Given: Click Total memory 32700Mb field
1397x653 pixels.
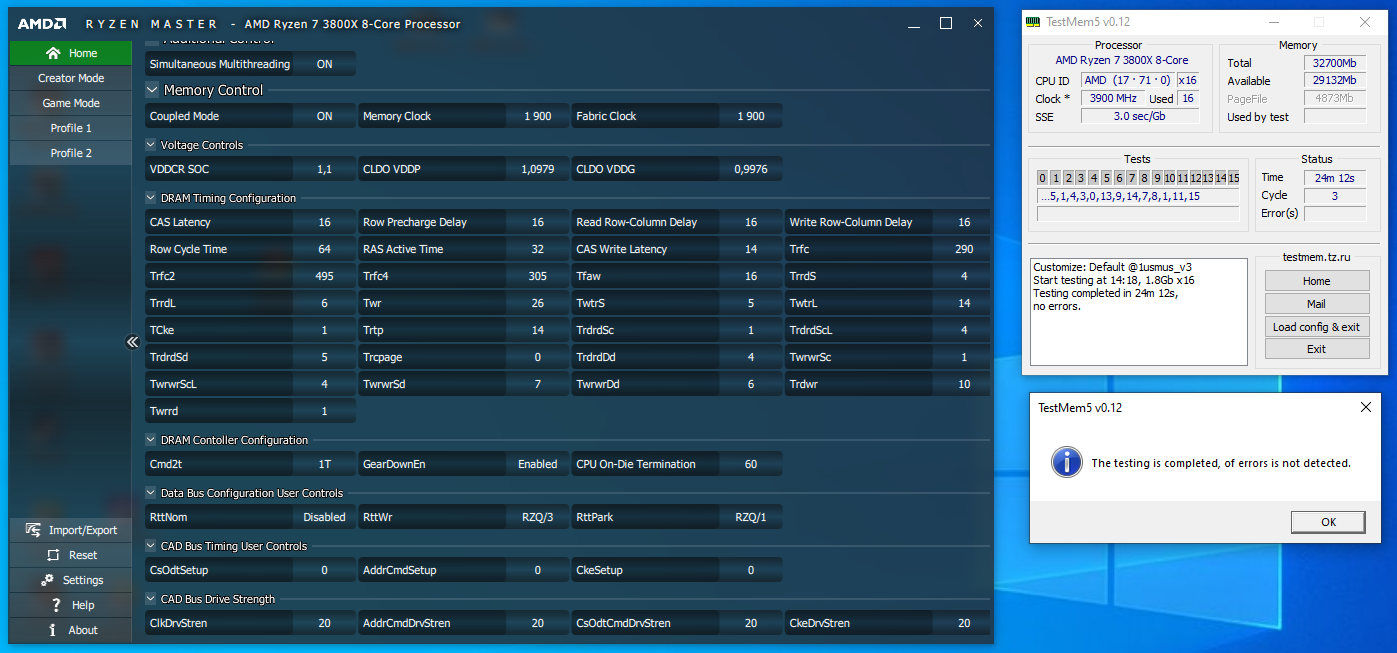Looking at the screenshot, I should (1335, 63).
